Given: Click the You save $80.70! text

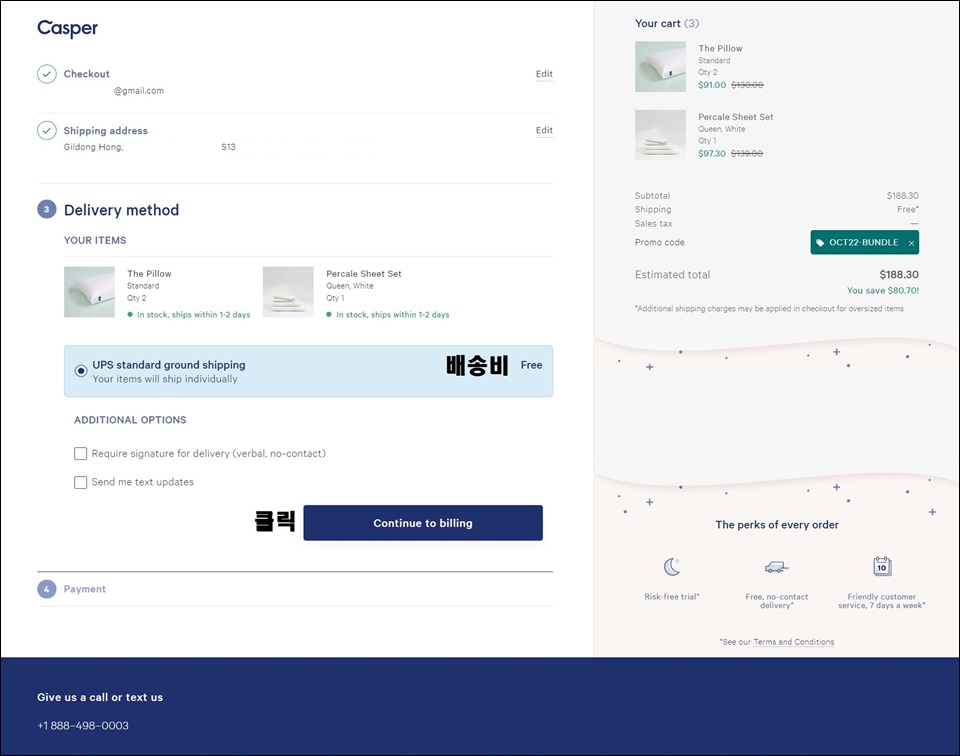Looking at the screenshot, I should tap(883, 291).
